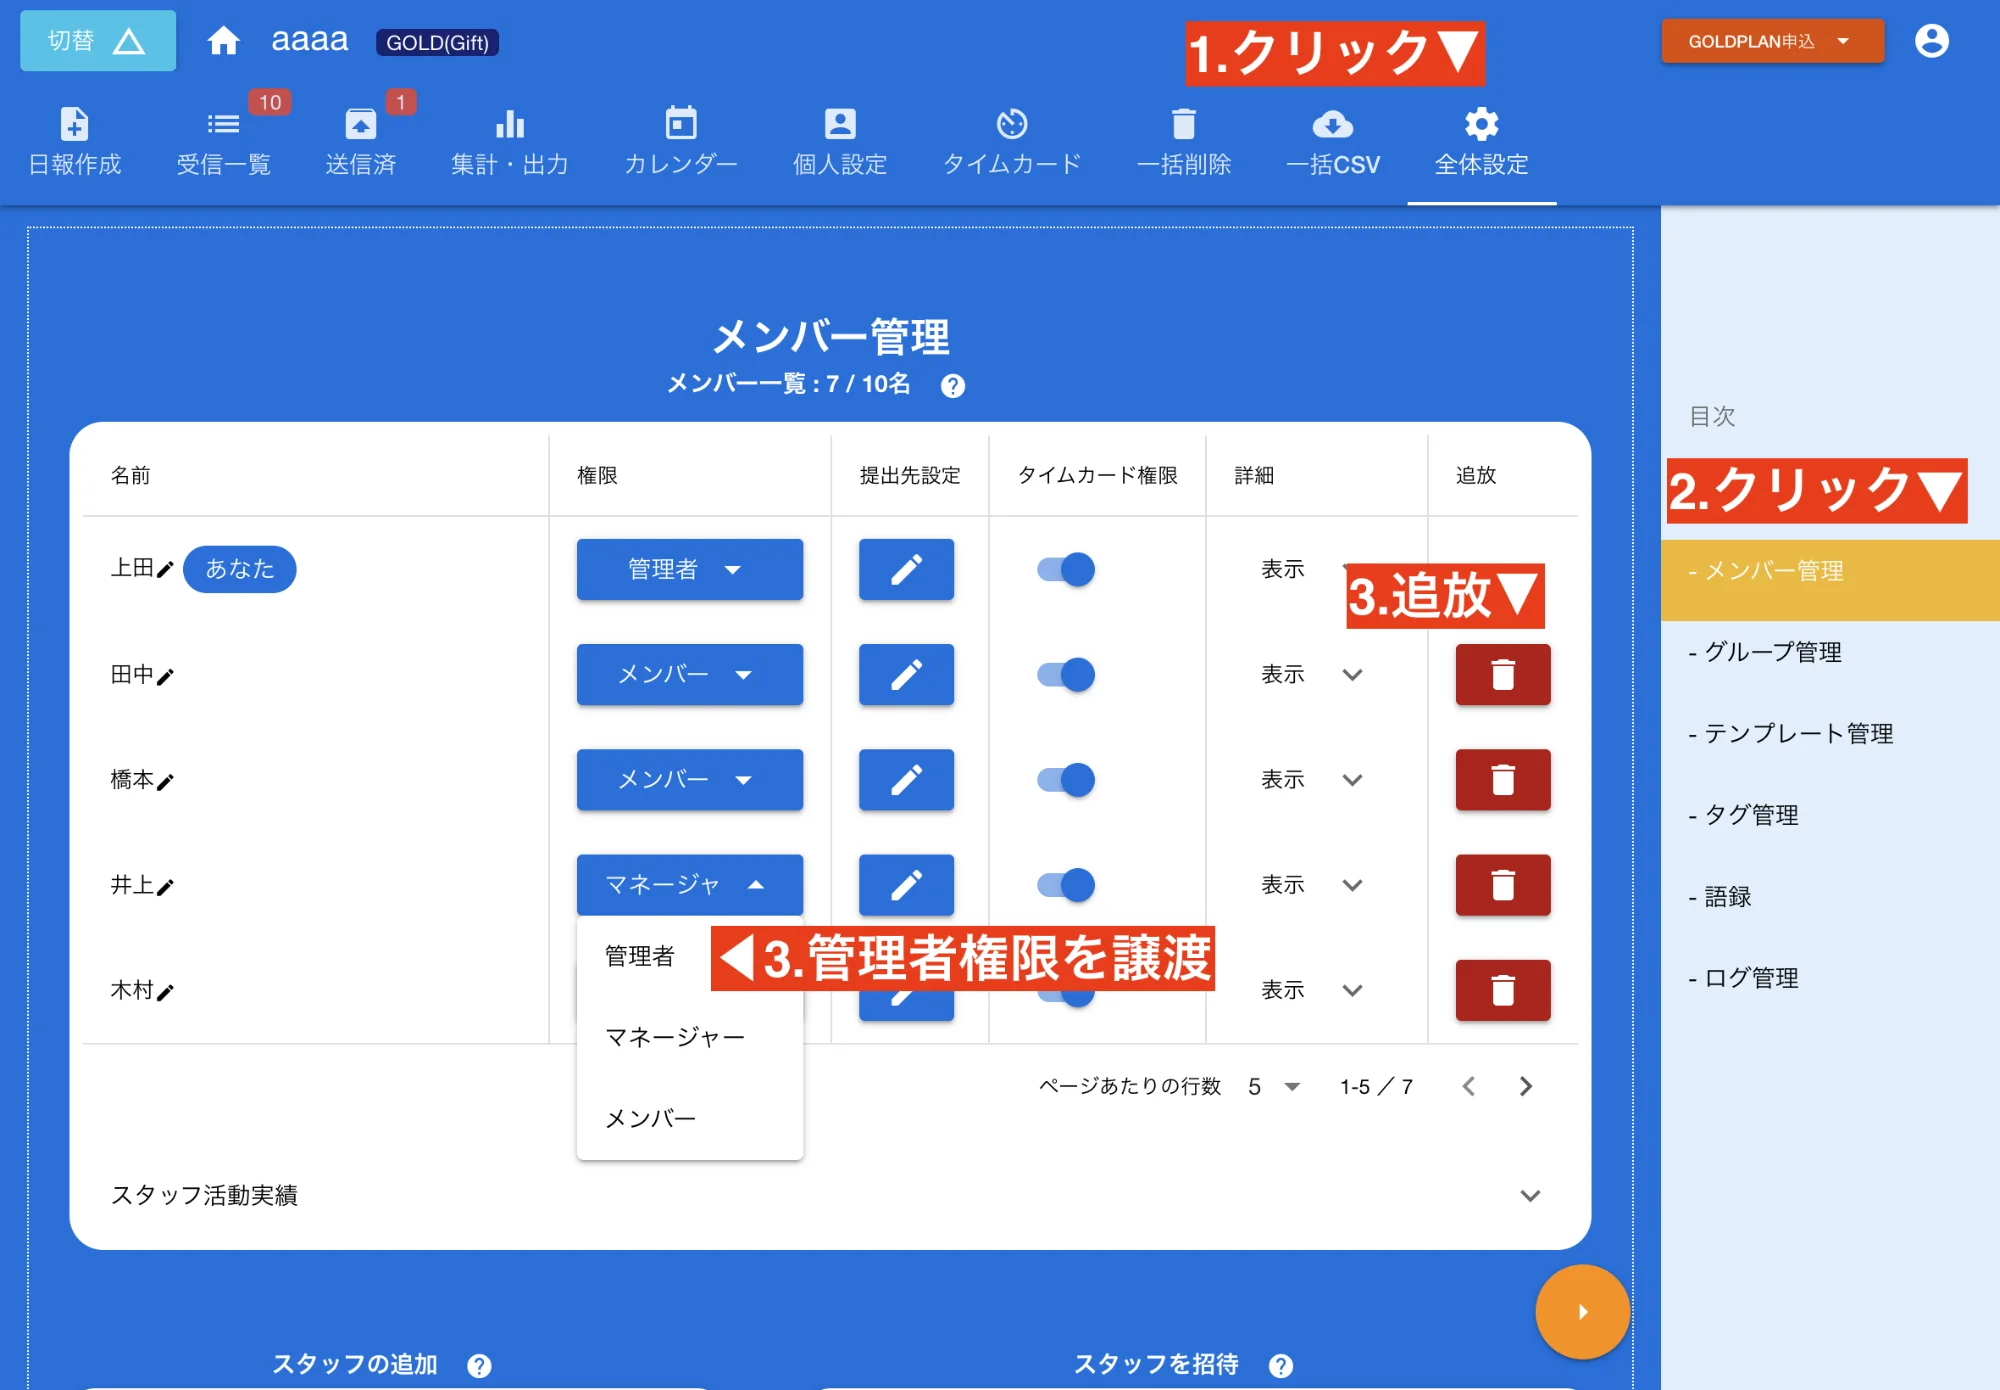This screenshot has width=2000, height=1390.
Task: Open the rows-per-page dropdown showing 5
Action: [1272, 1086]
